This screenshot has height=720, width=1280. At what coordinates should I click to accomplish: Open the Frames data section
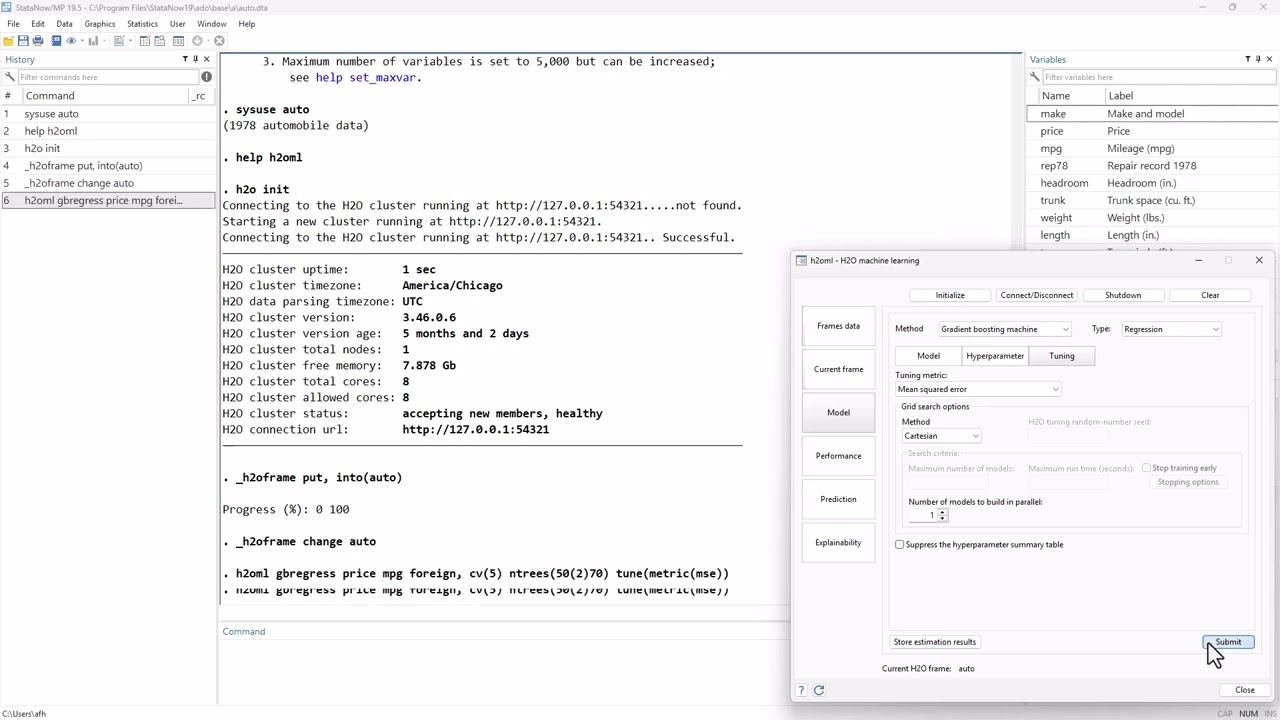(x=838, y=326)
